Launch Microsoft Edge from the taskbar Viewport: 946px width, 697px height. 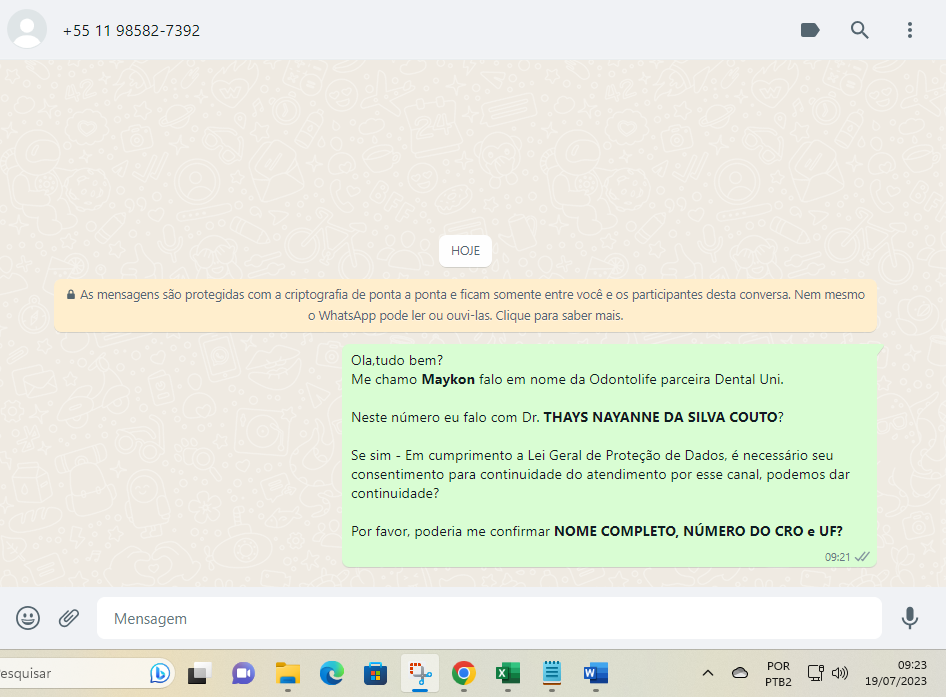[x=332, y=673]
